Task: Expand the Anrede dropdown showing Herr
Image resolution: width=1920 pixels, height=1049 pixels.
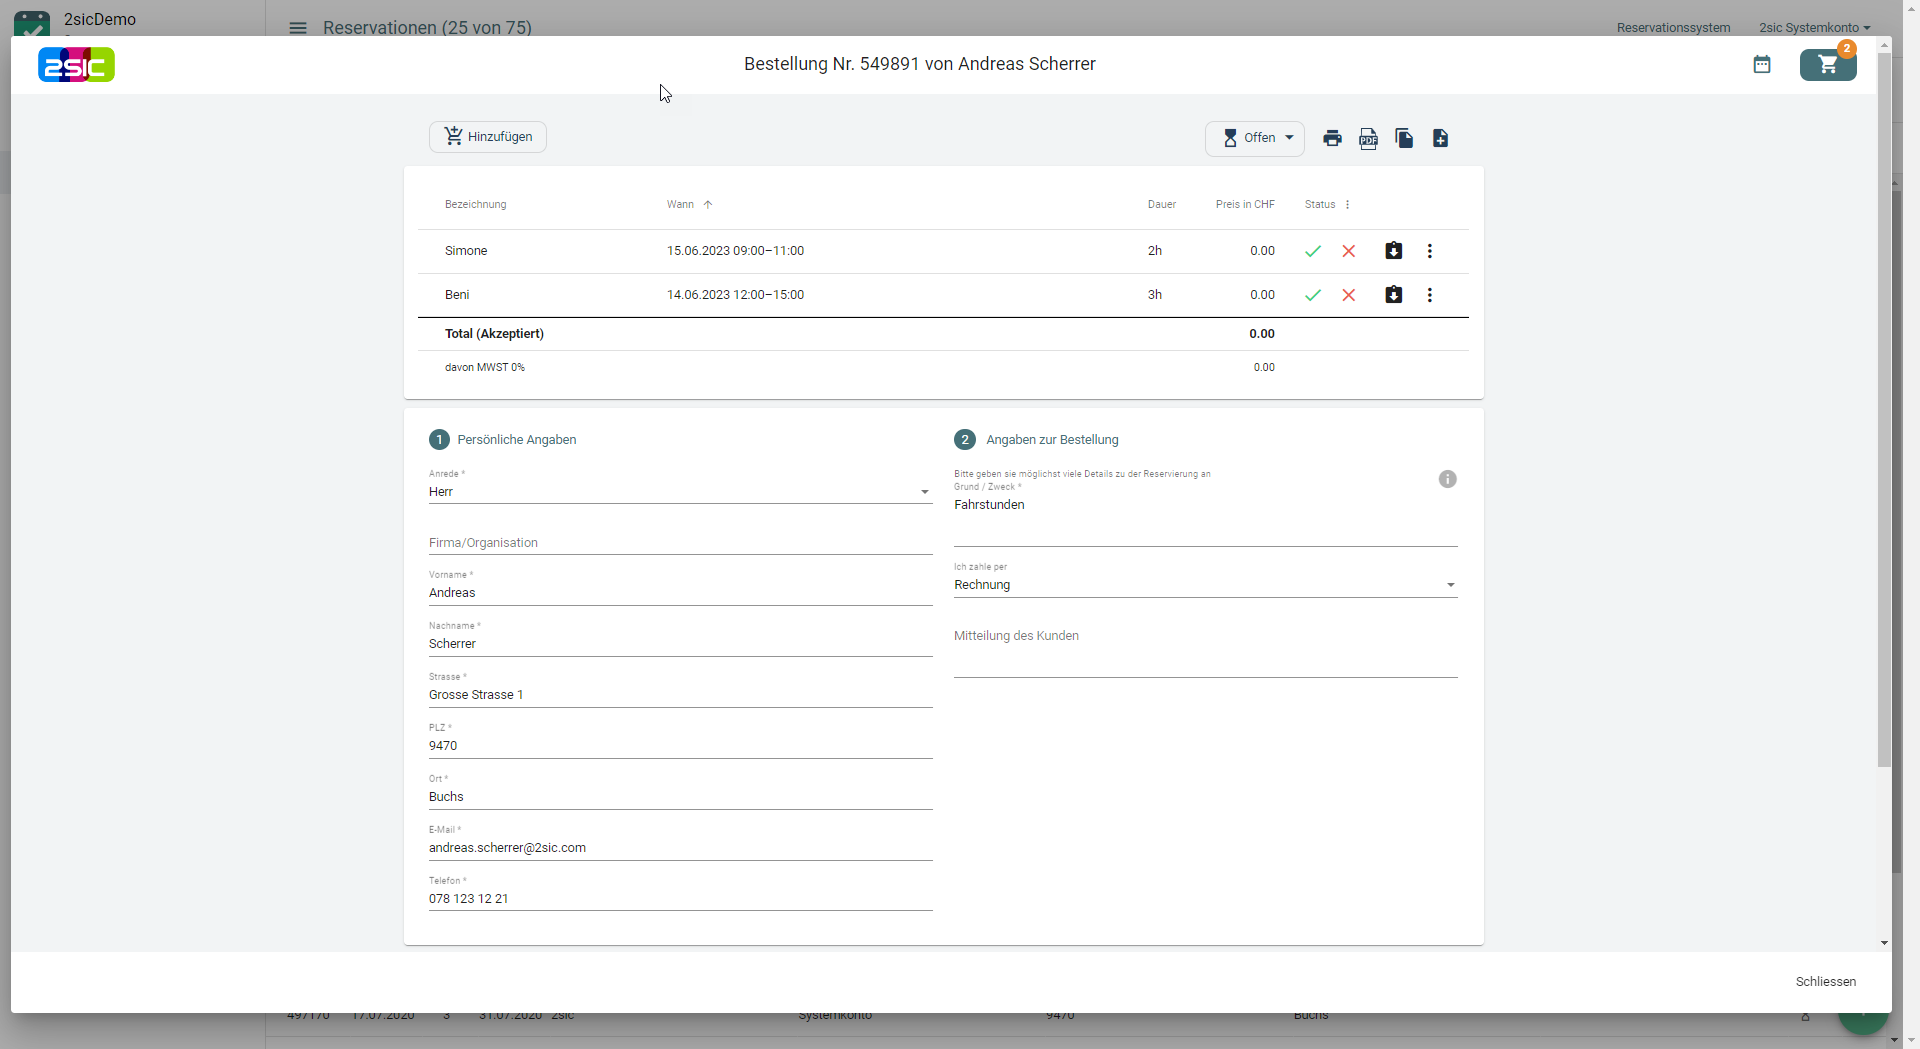Action: [x=680, y=492]
